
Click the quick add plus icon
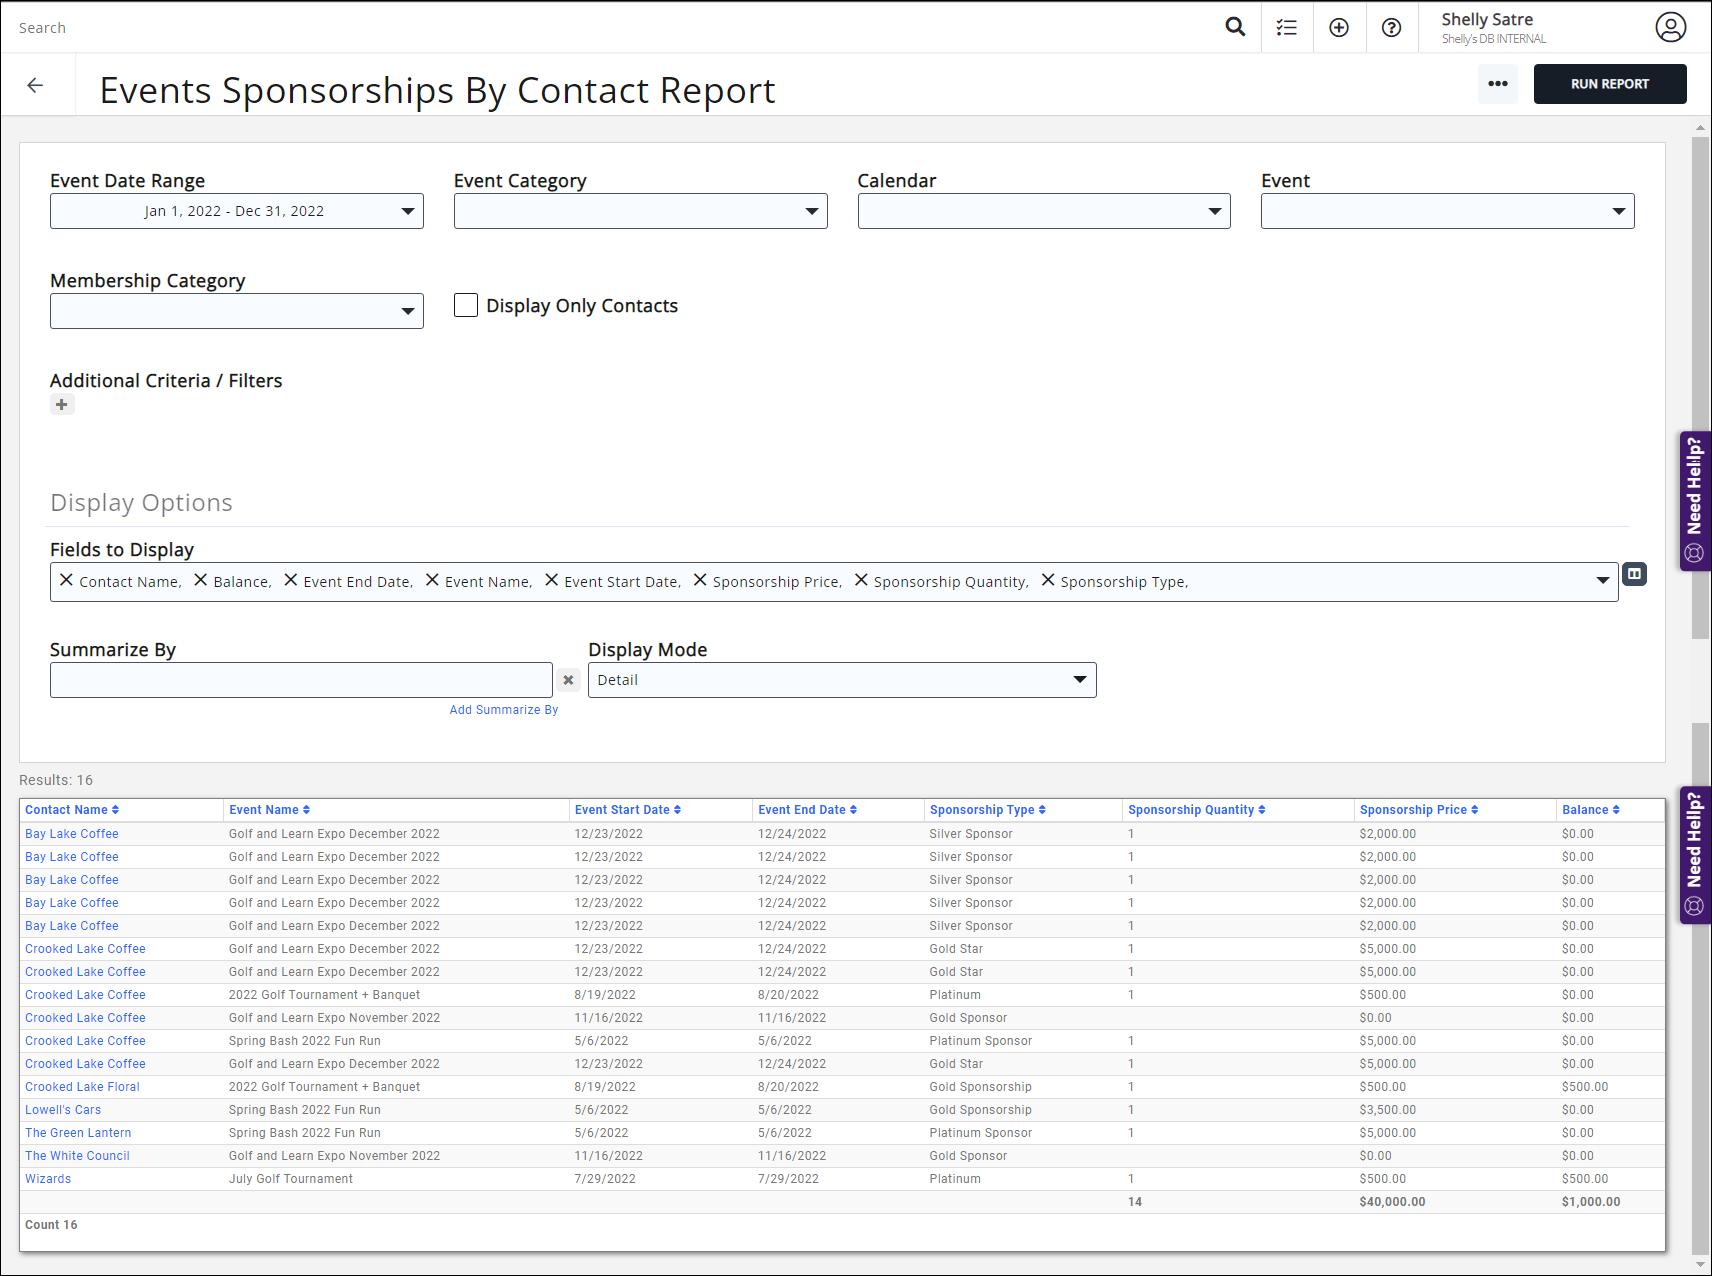pos(1339,28)
